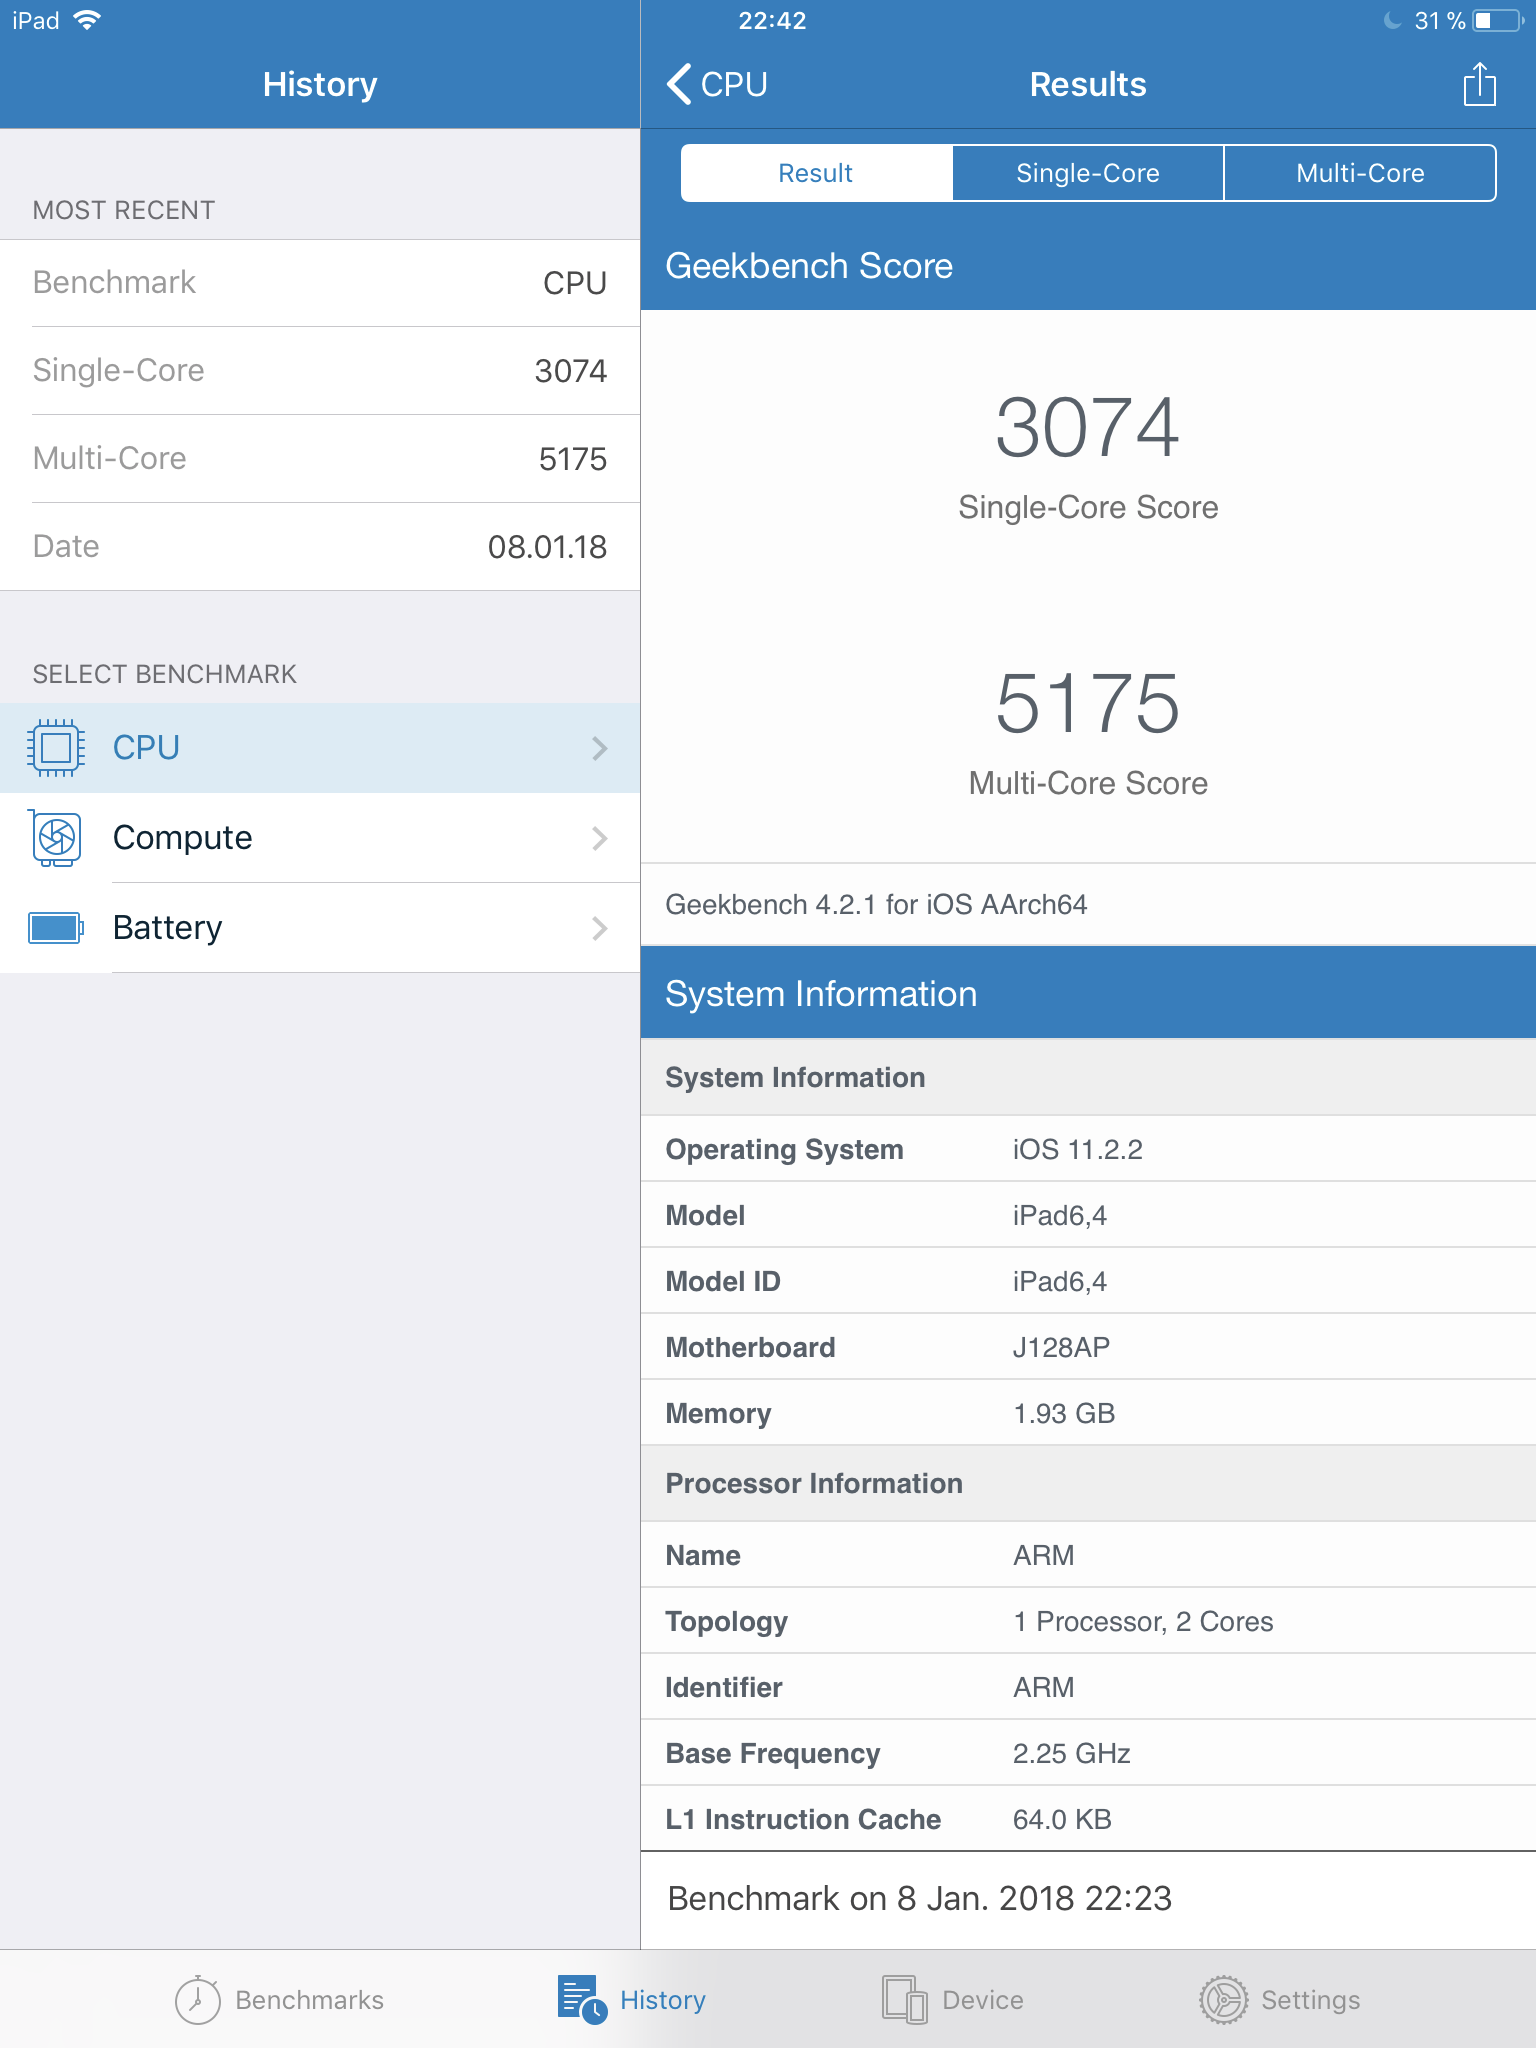Viewport: 1536px width, 2048px height.
Task: Open the Device tab icon
Action: click(904, 2000)
